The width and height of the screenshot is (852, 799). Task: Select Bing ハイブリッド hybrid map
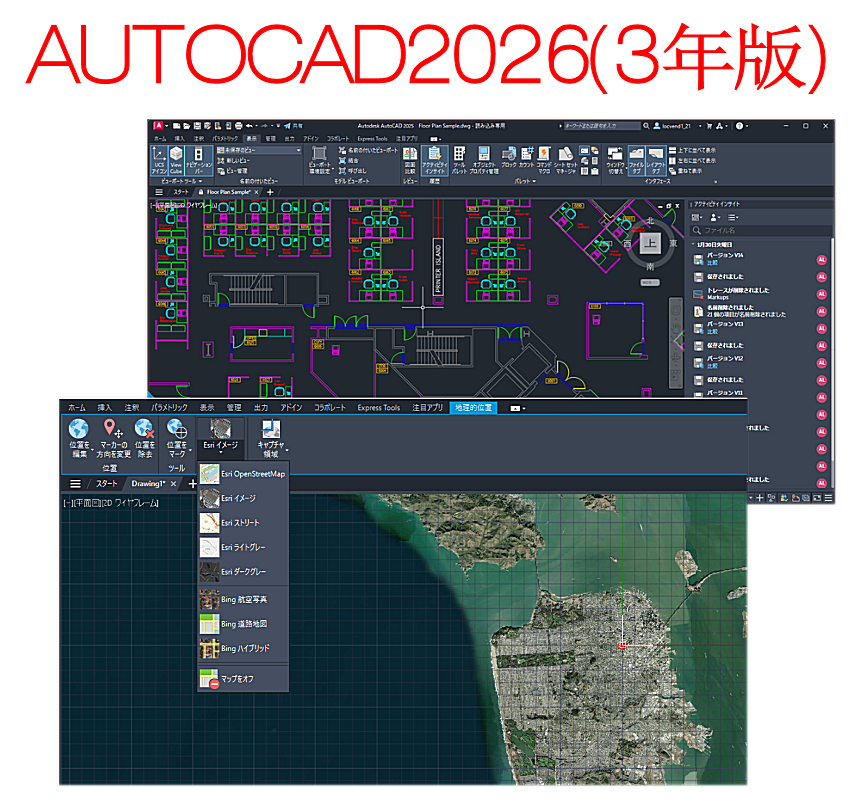click(x=242, y=648)
